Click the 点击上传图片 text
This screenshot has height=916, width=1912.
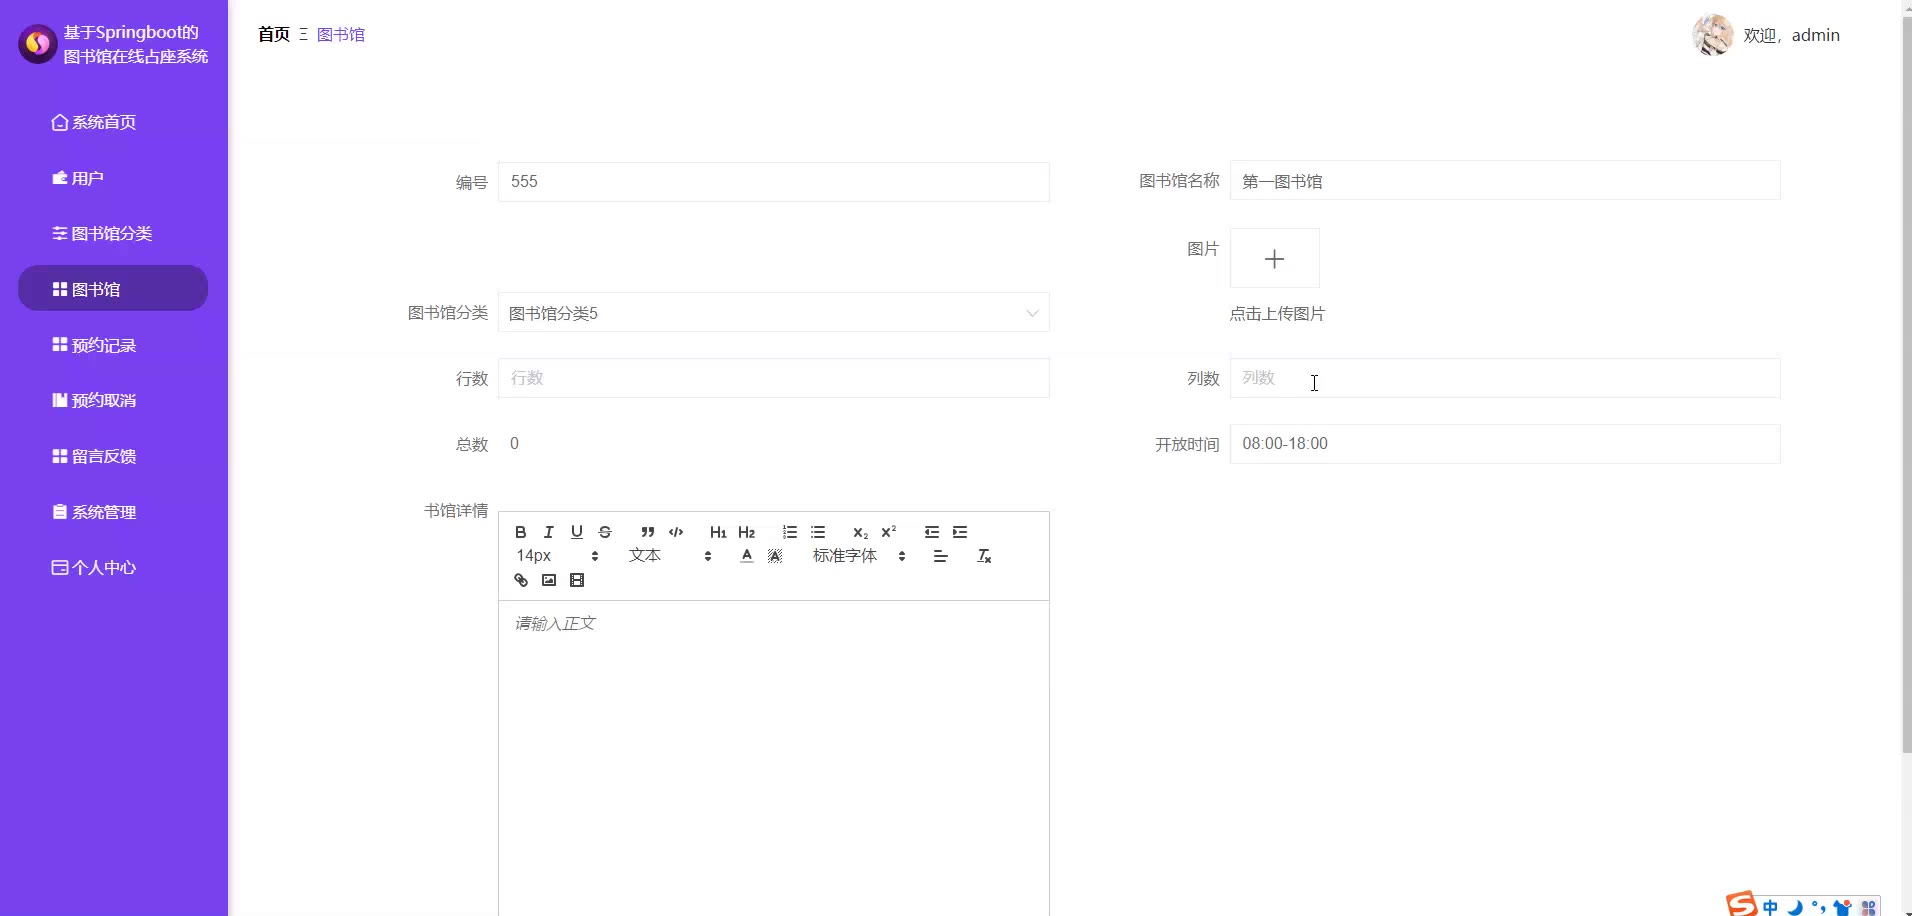(1277, 314)
